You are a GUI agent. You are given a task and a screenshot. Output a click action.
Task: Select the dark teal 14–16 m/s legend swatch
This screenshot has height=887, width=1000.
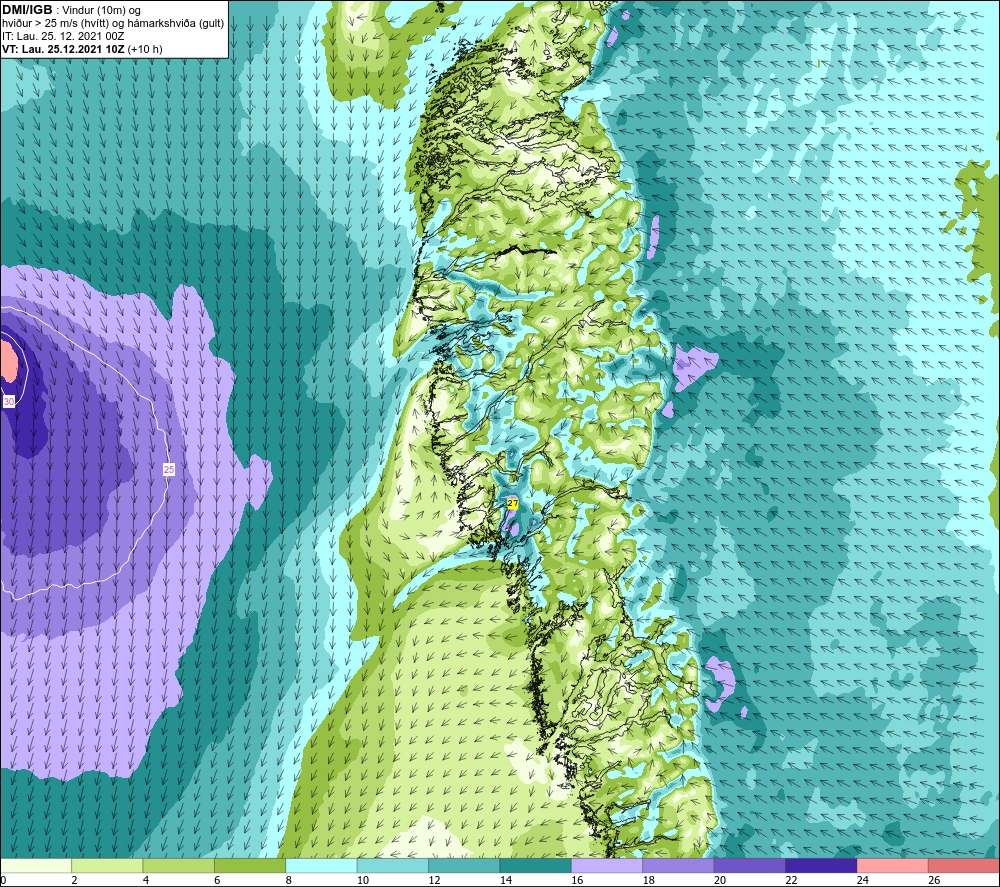pyautogui.click(x=536, y=865)
